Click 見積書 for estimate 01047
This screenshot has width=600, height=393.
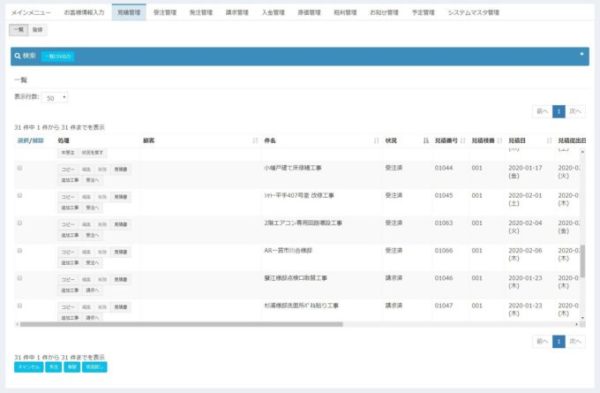click(x=121, y=307)
